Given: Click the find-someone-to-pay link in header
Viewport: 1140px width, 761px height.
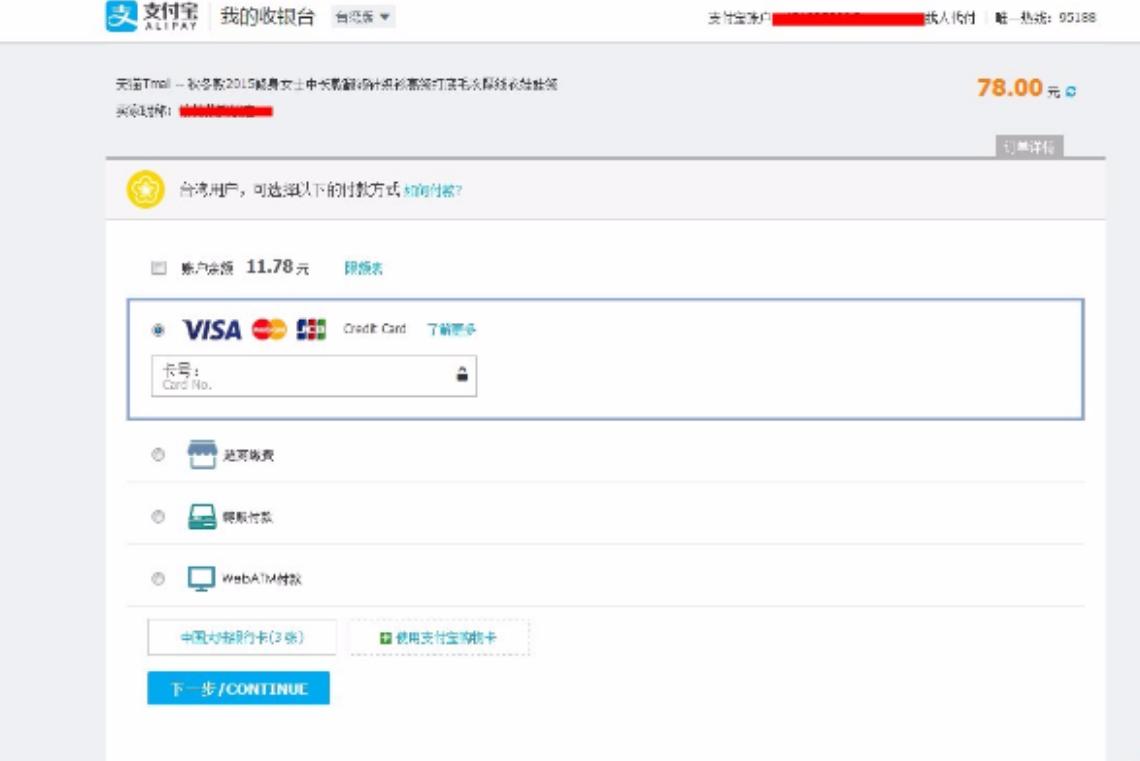Looking at the screenshot, I should point(950,17).
